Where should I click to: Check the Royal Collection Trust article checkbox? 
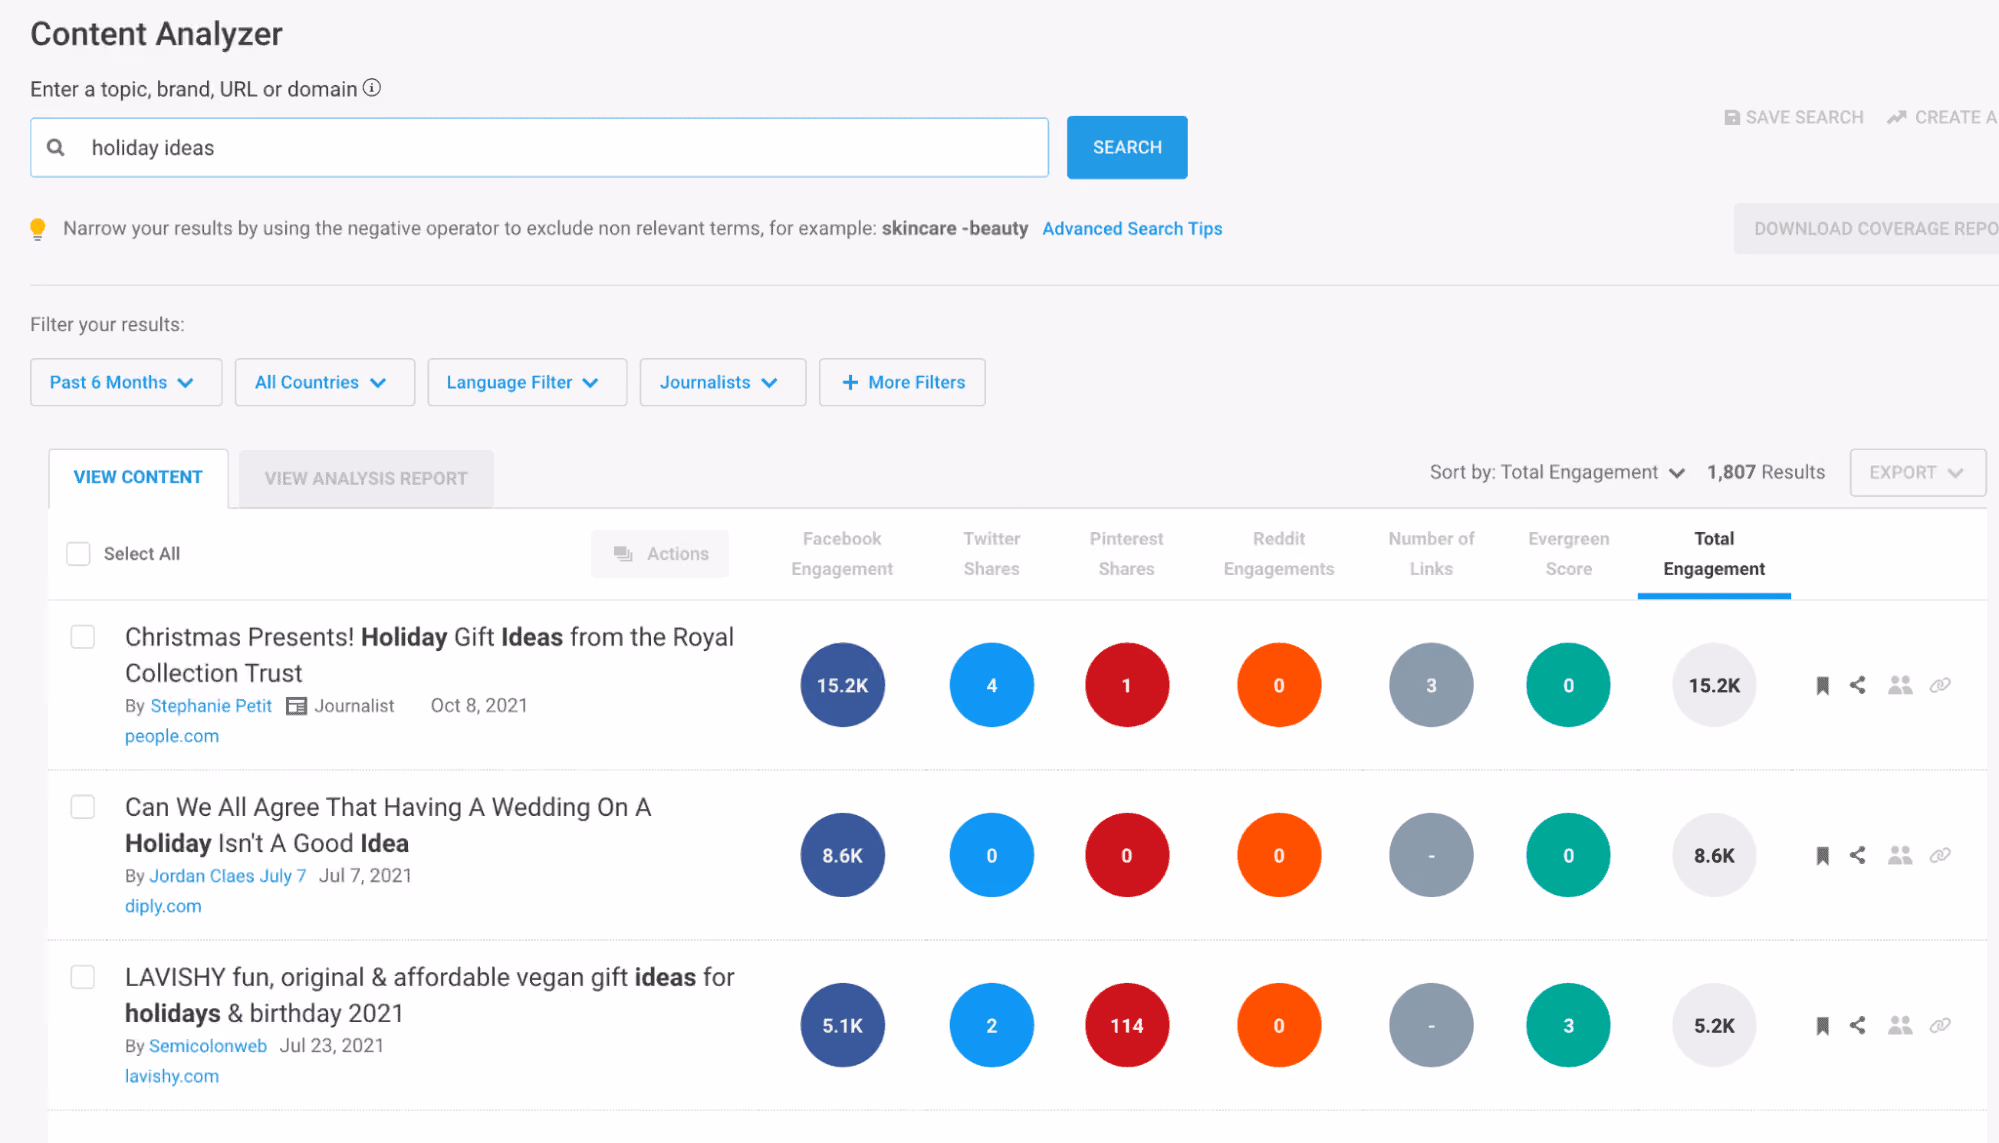coord(83,637)
